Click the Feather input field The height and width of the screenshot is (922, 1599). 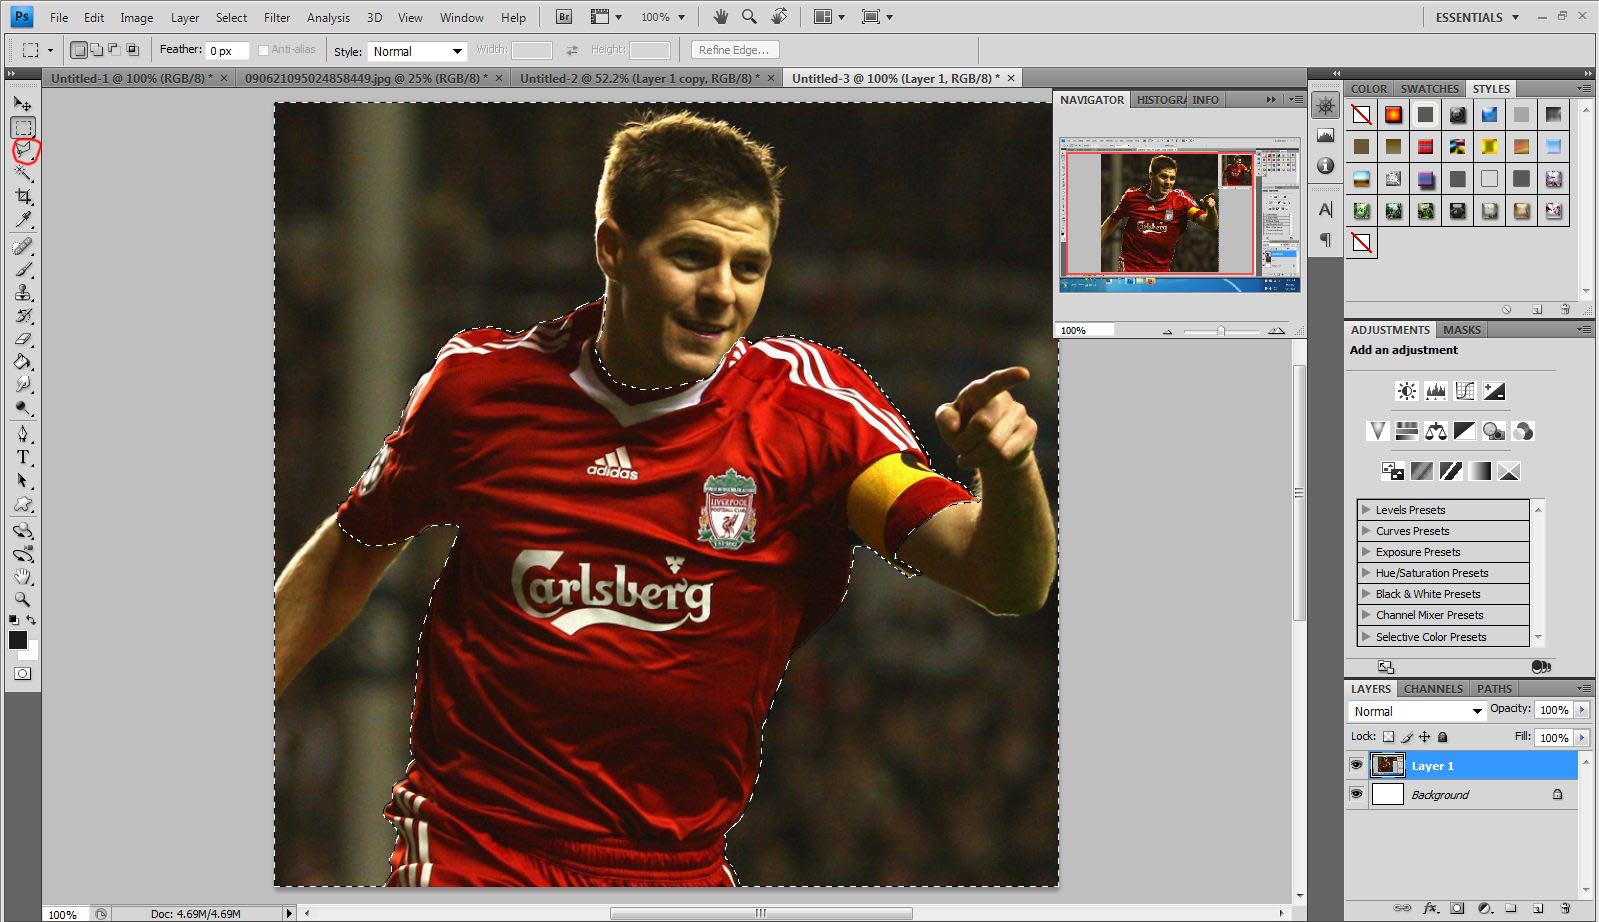point(227,50)
